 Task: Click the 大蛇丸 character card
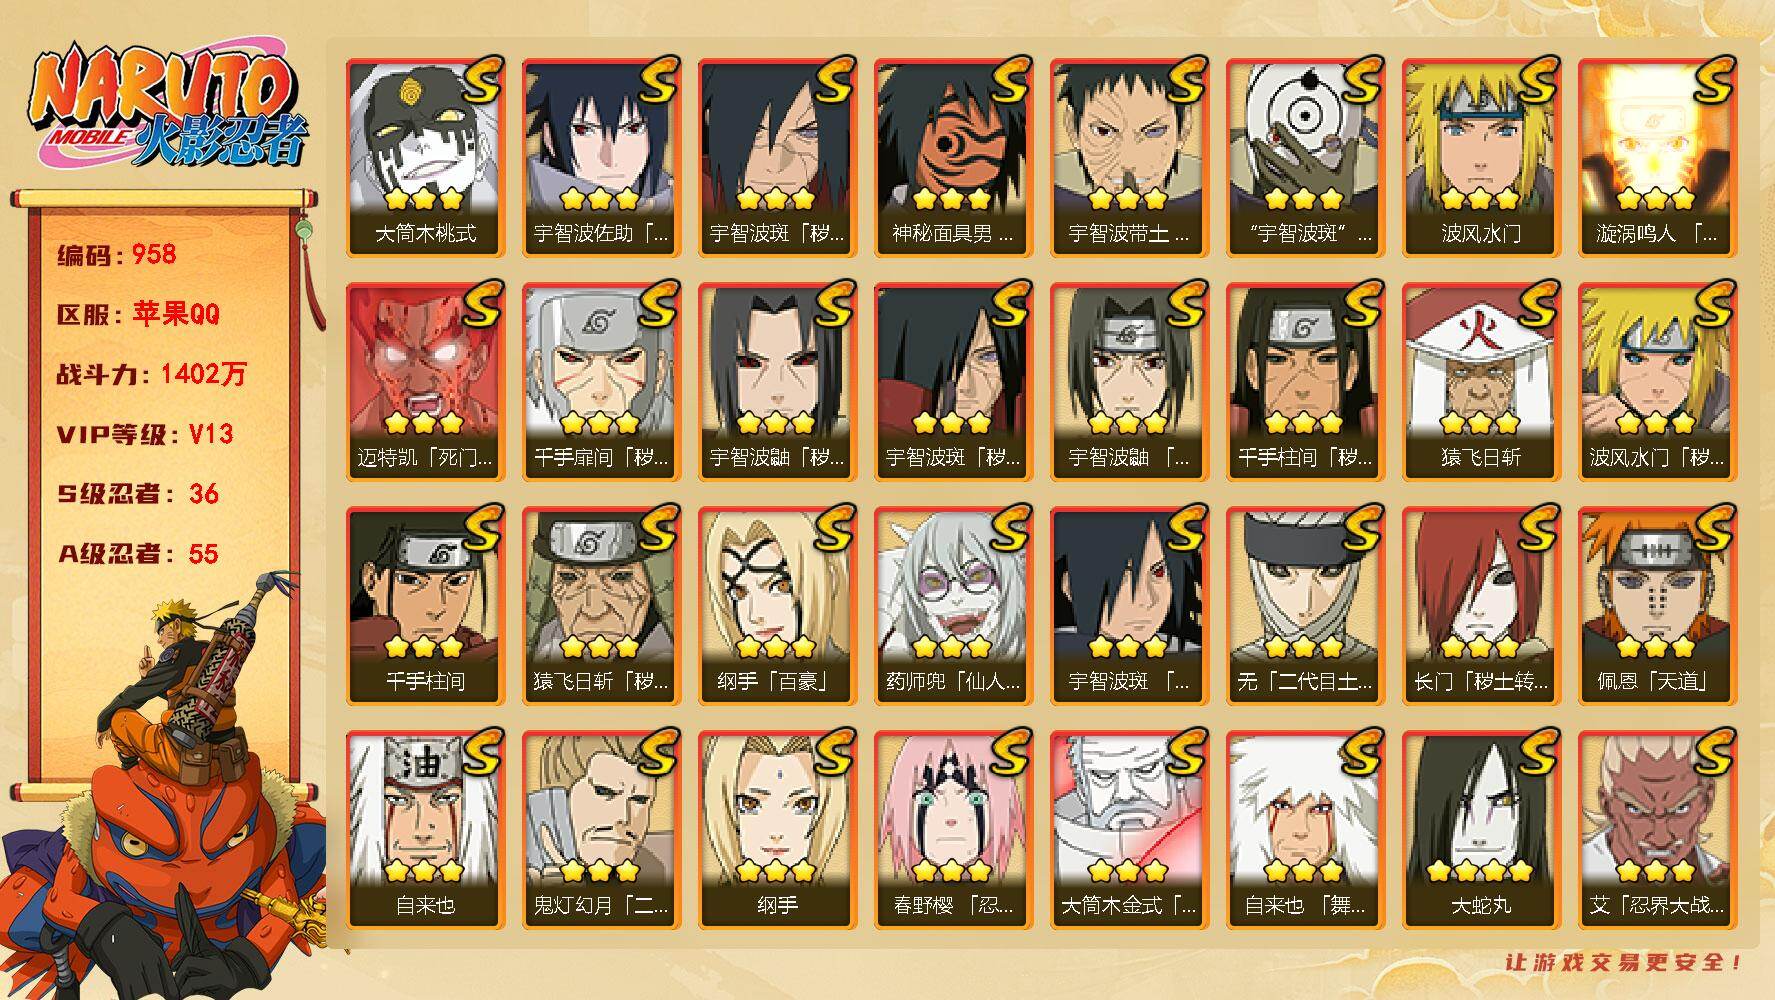point(1481,830)
